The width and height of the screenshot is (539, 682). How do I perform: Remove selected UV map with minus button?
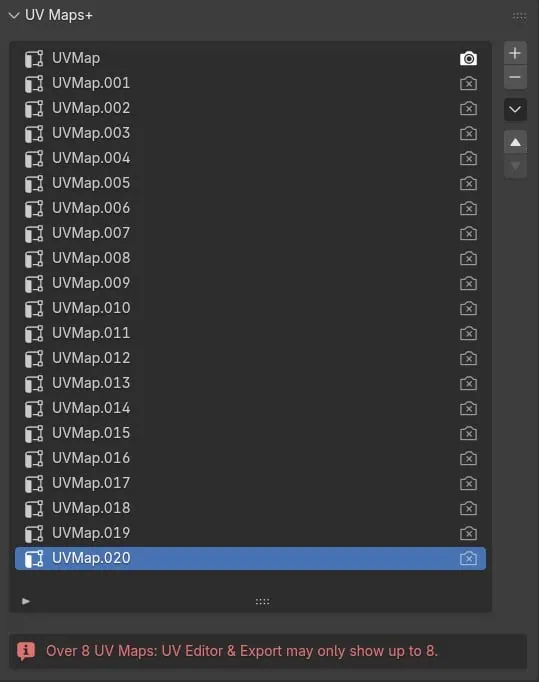515,77
